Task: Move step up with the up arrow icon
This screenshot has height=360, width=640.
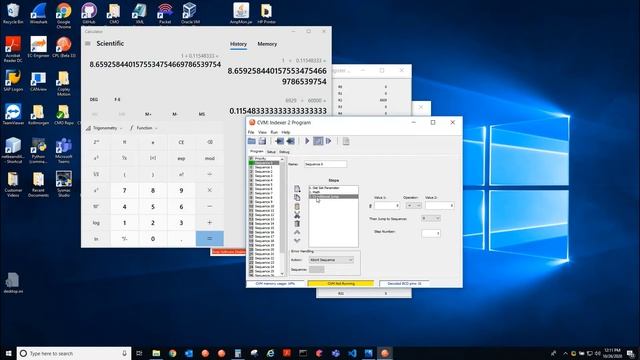Action: pos(297,232)
